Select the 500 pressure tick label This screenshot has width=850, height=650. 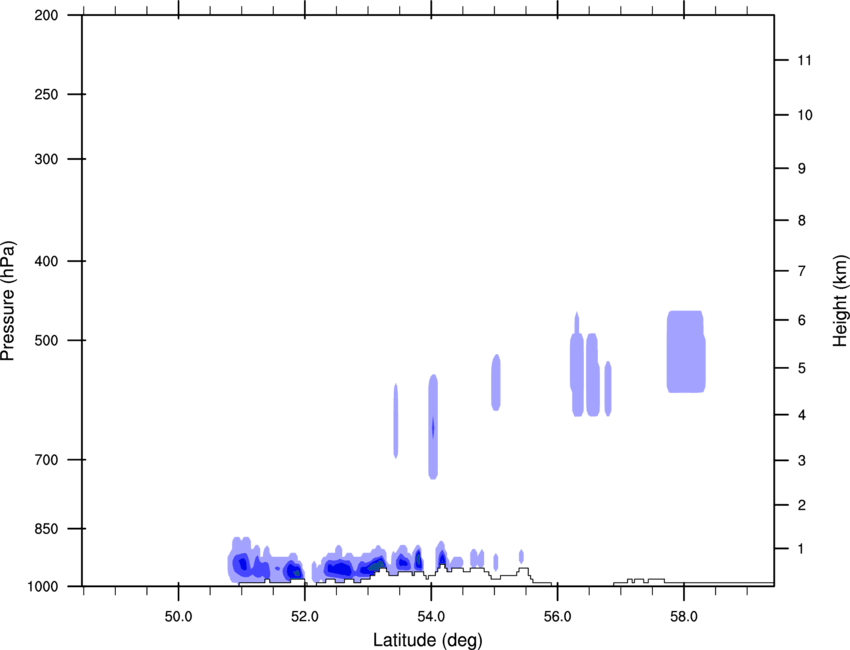47,340
